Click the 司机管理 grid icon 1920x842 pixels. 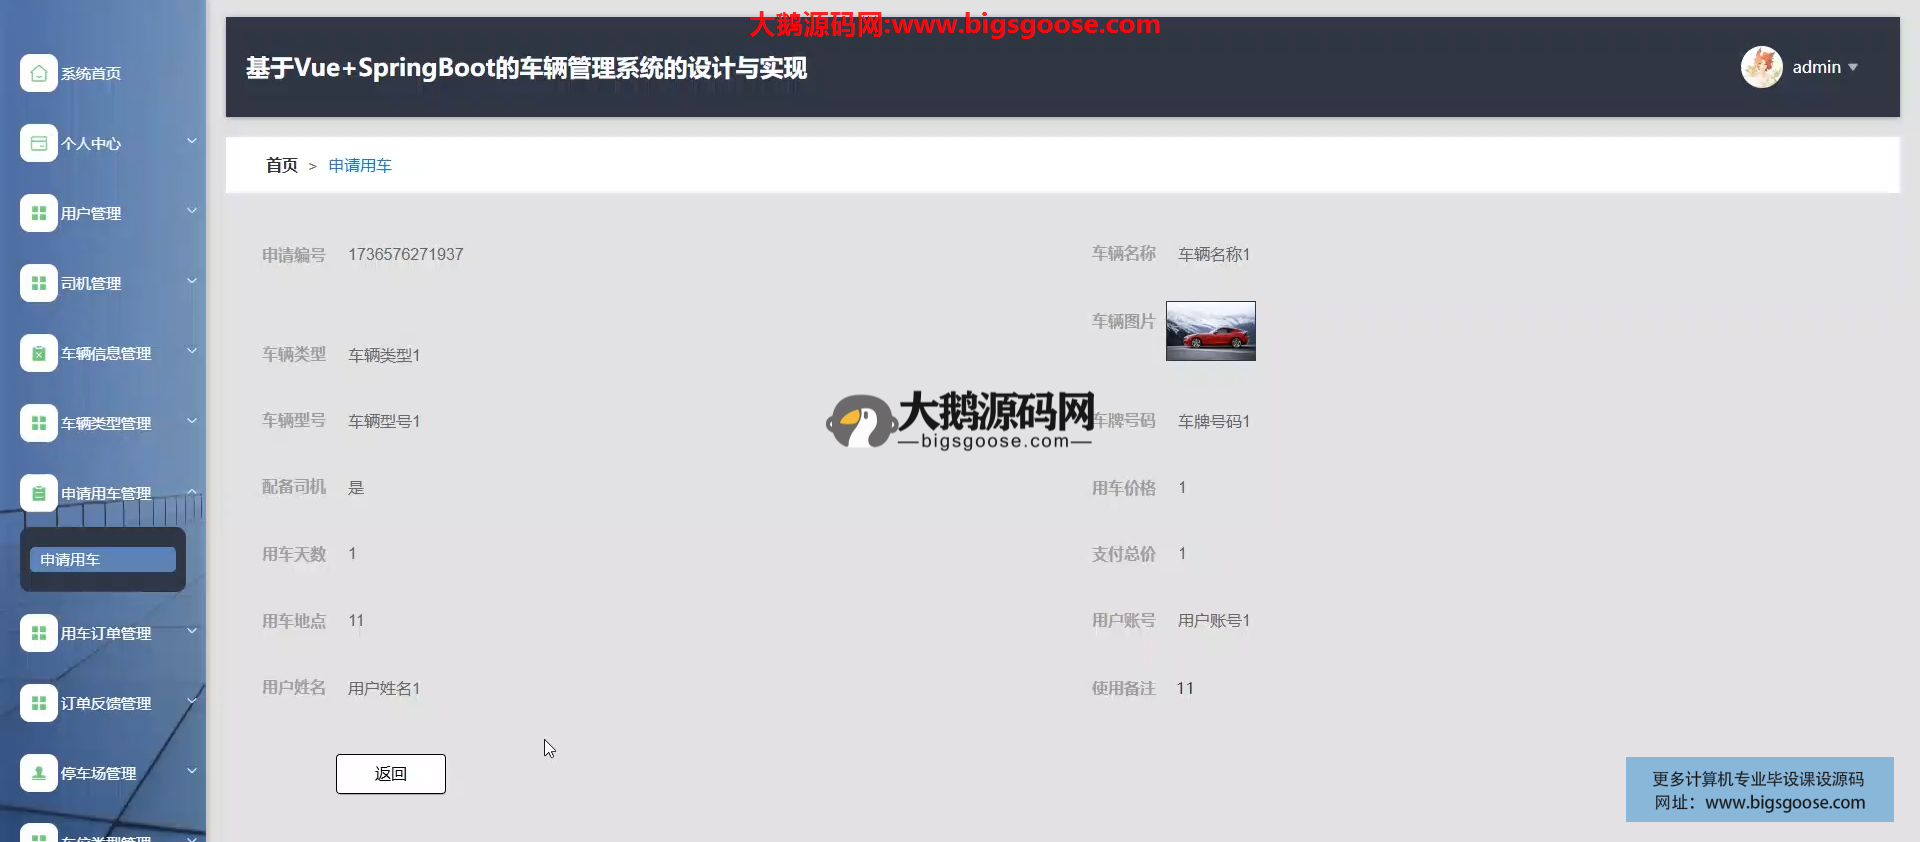tap(38, 283)
